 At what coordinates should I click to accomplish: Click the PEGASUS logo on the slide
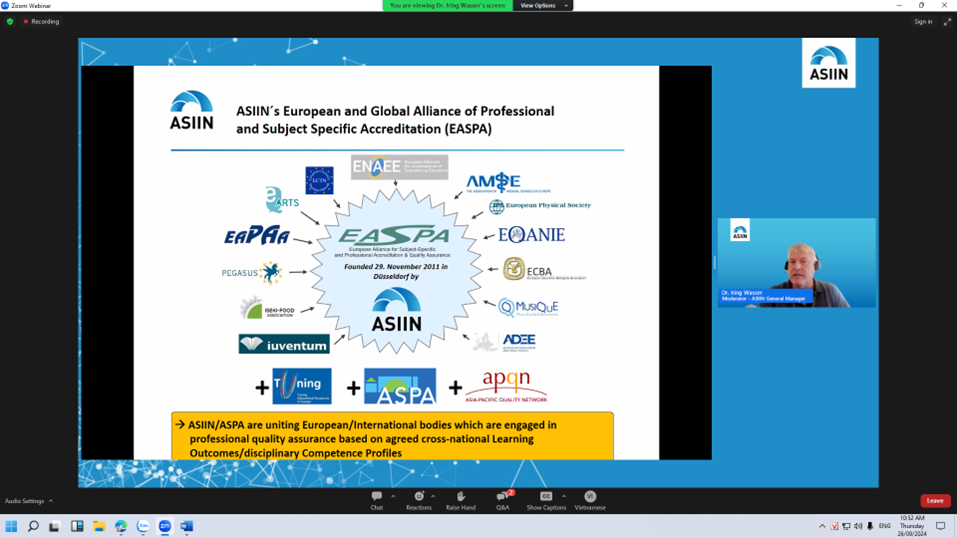[252, 272]
